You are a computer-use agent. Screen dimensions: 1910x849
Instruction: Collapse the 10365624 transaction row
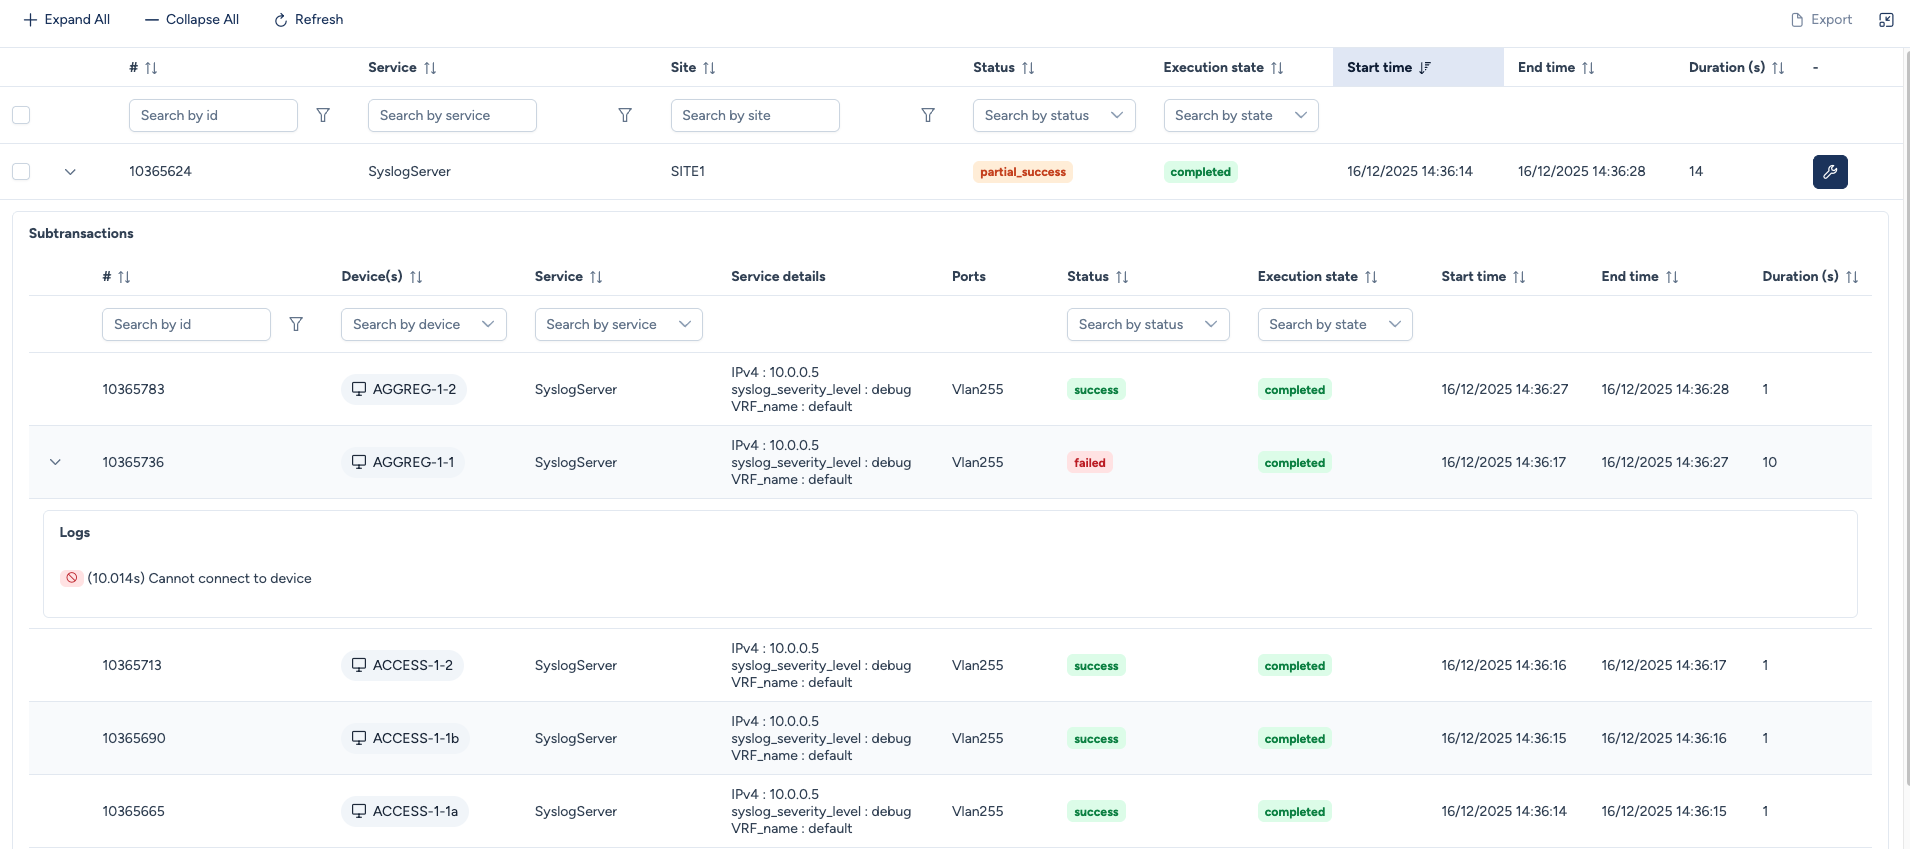(70, 172)
